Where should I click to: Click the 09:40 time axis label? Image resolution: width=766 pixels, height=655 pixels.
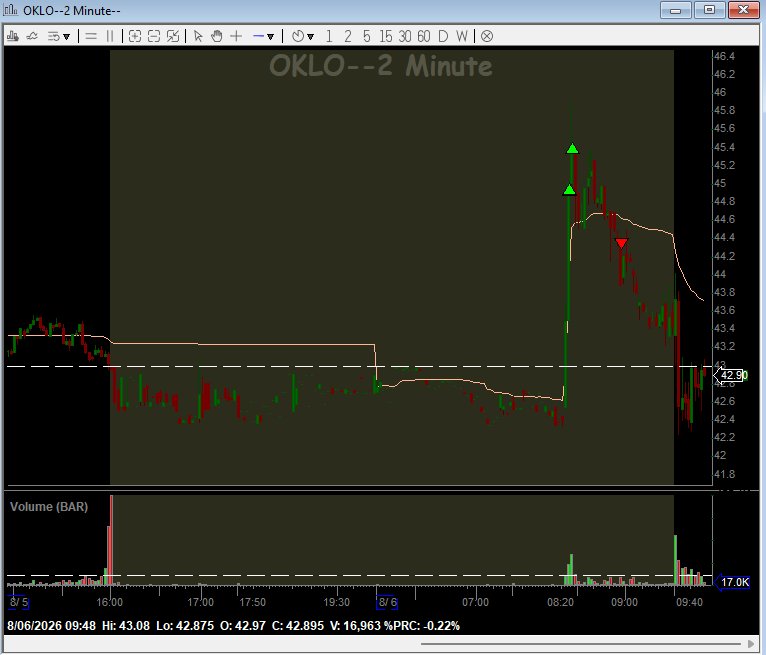click(x=689, y=602)
